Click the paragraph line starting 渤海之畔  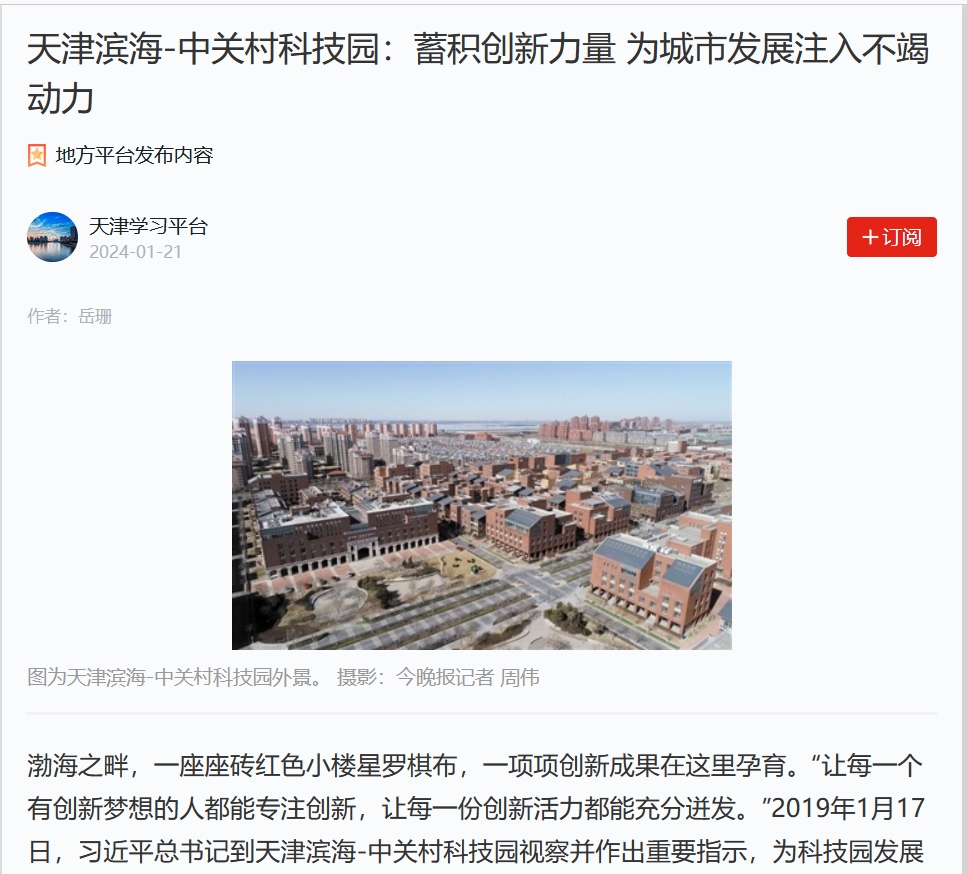click(475, 765)
